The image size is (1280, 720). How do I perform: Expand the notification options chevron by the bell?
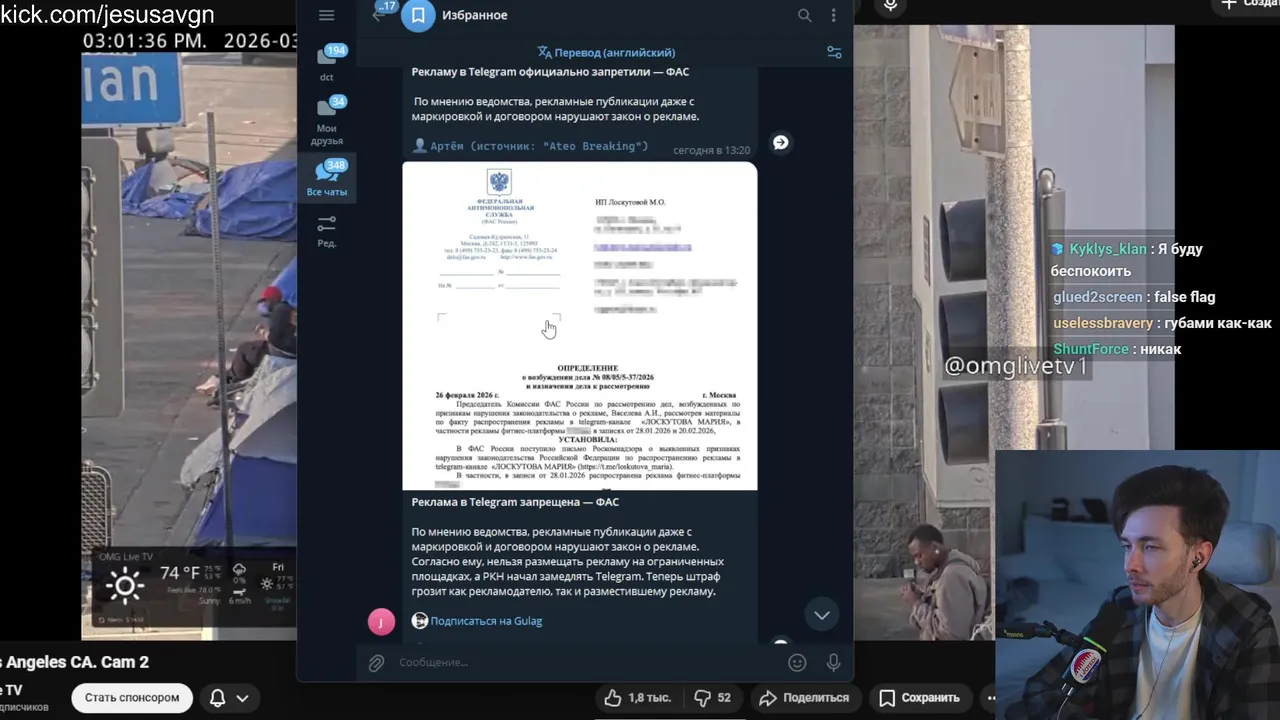click(242, 698)
